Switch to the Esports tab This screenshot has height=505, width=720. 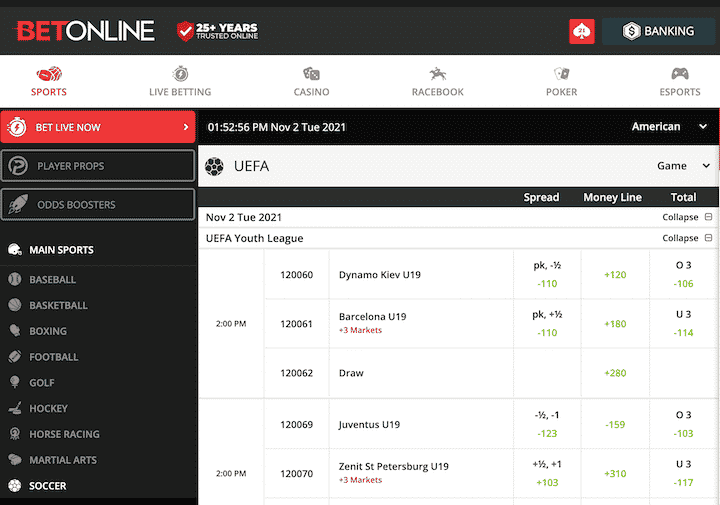click(680, 82)
